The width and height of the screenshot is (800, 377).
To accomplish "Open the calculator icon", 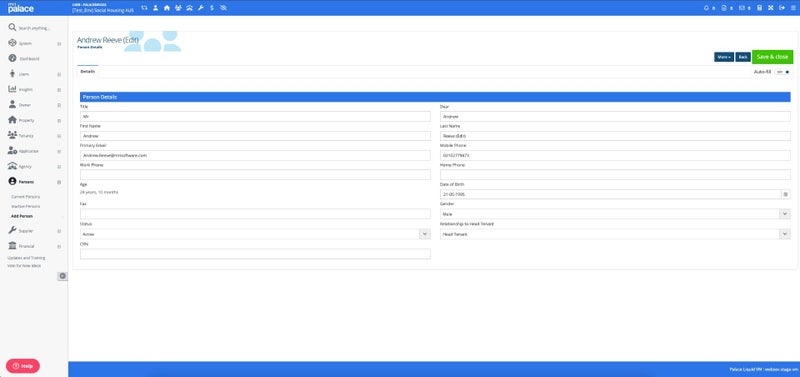I will (x=760, y=8).
